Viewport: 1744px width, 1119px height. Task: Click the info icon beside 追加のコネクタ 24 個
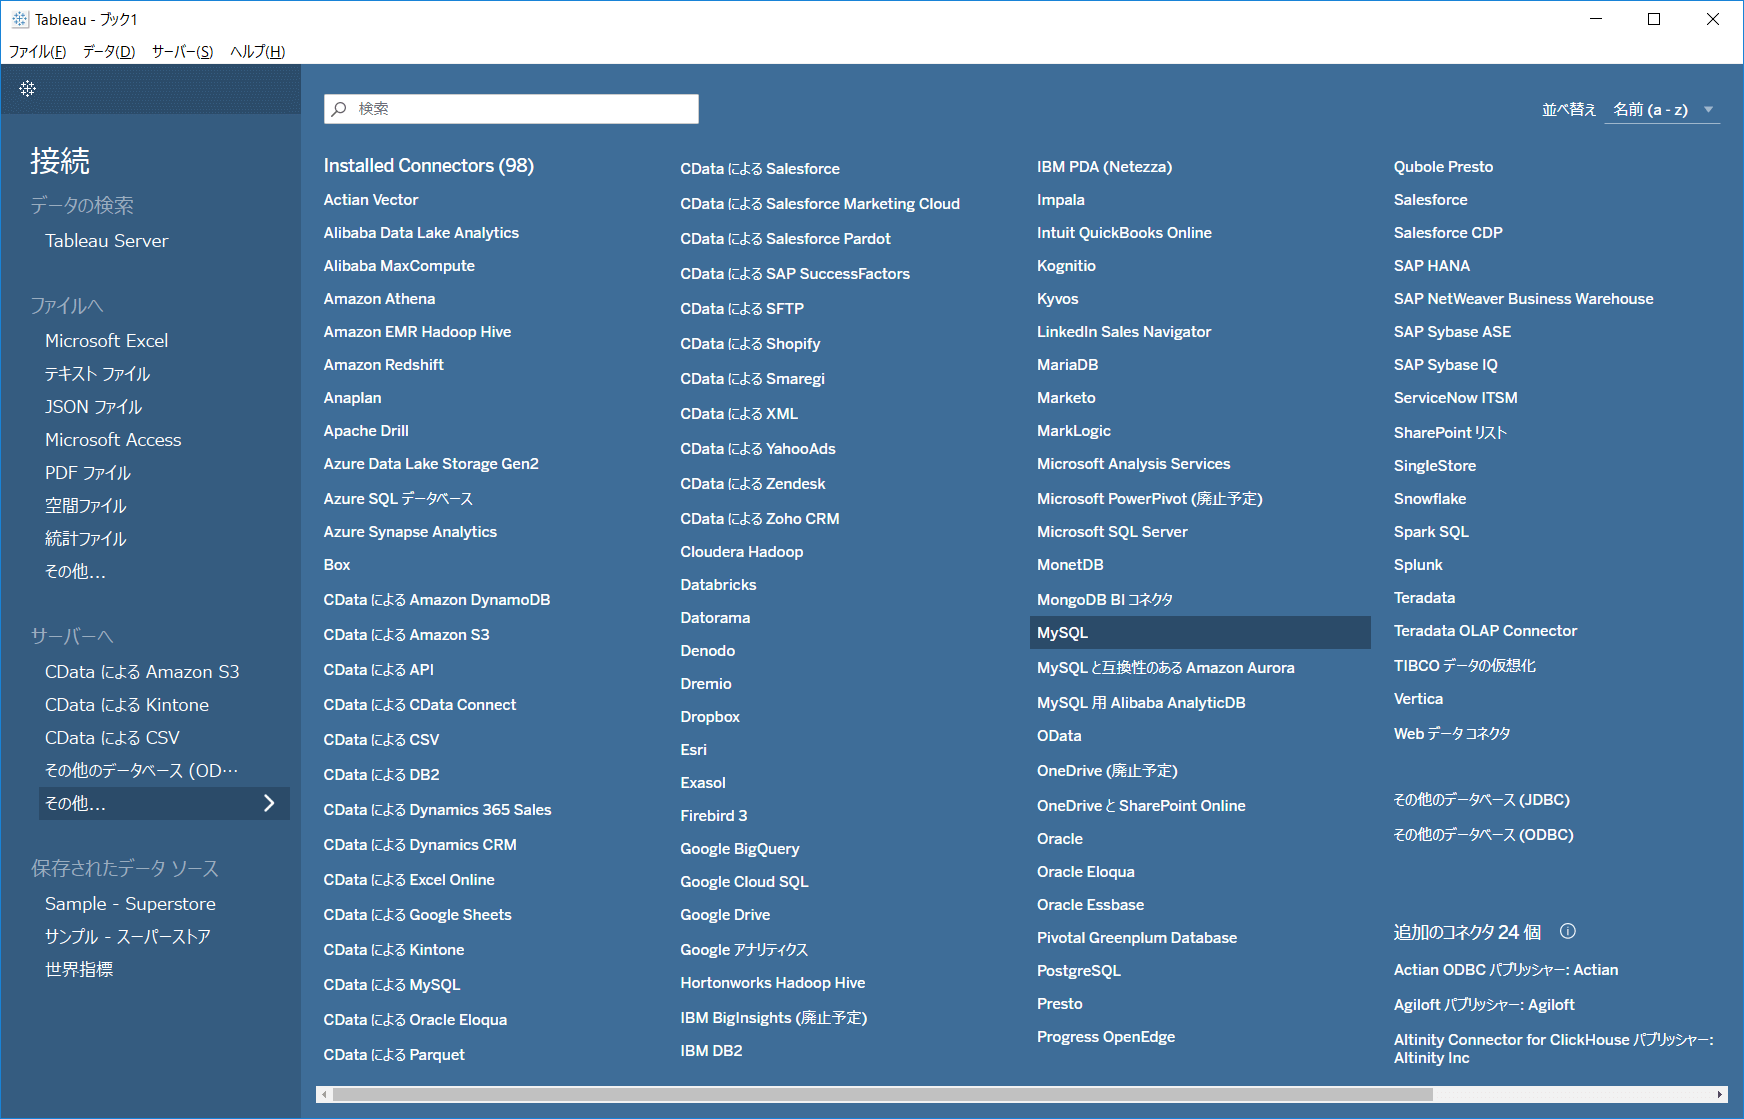click(1568, 931)
